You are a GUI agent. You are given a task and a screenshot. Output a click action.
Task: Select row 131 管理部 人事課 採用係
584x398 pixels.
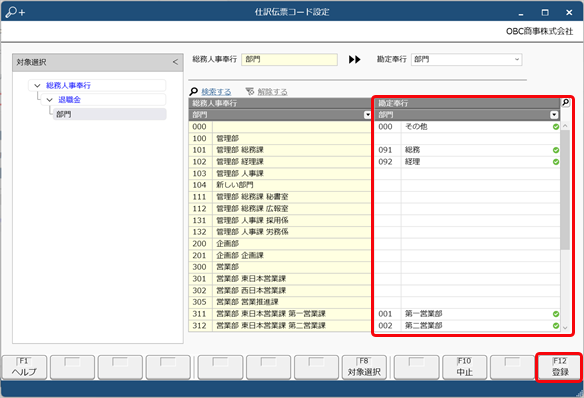click(280, 220)
